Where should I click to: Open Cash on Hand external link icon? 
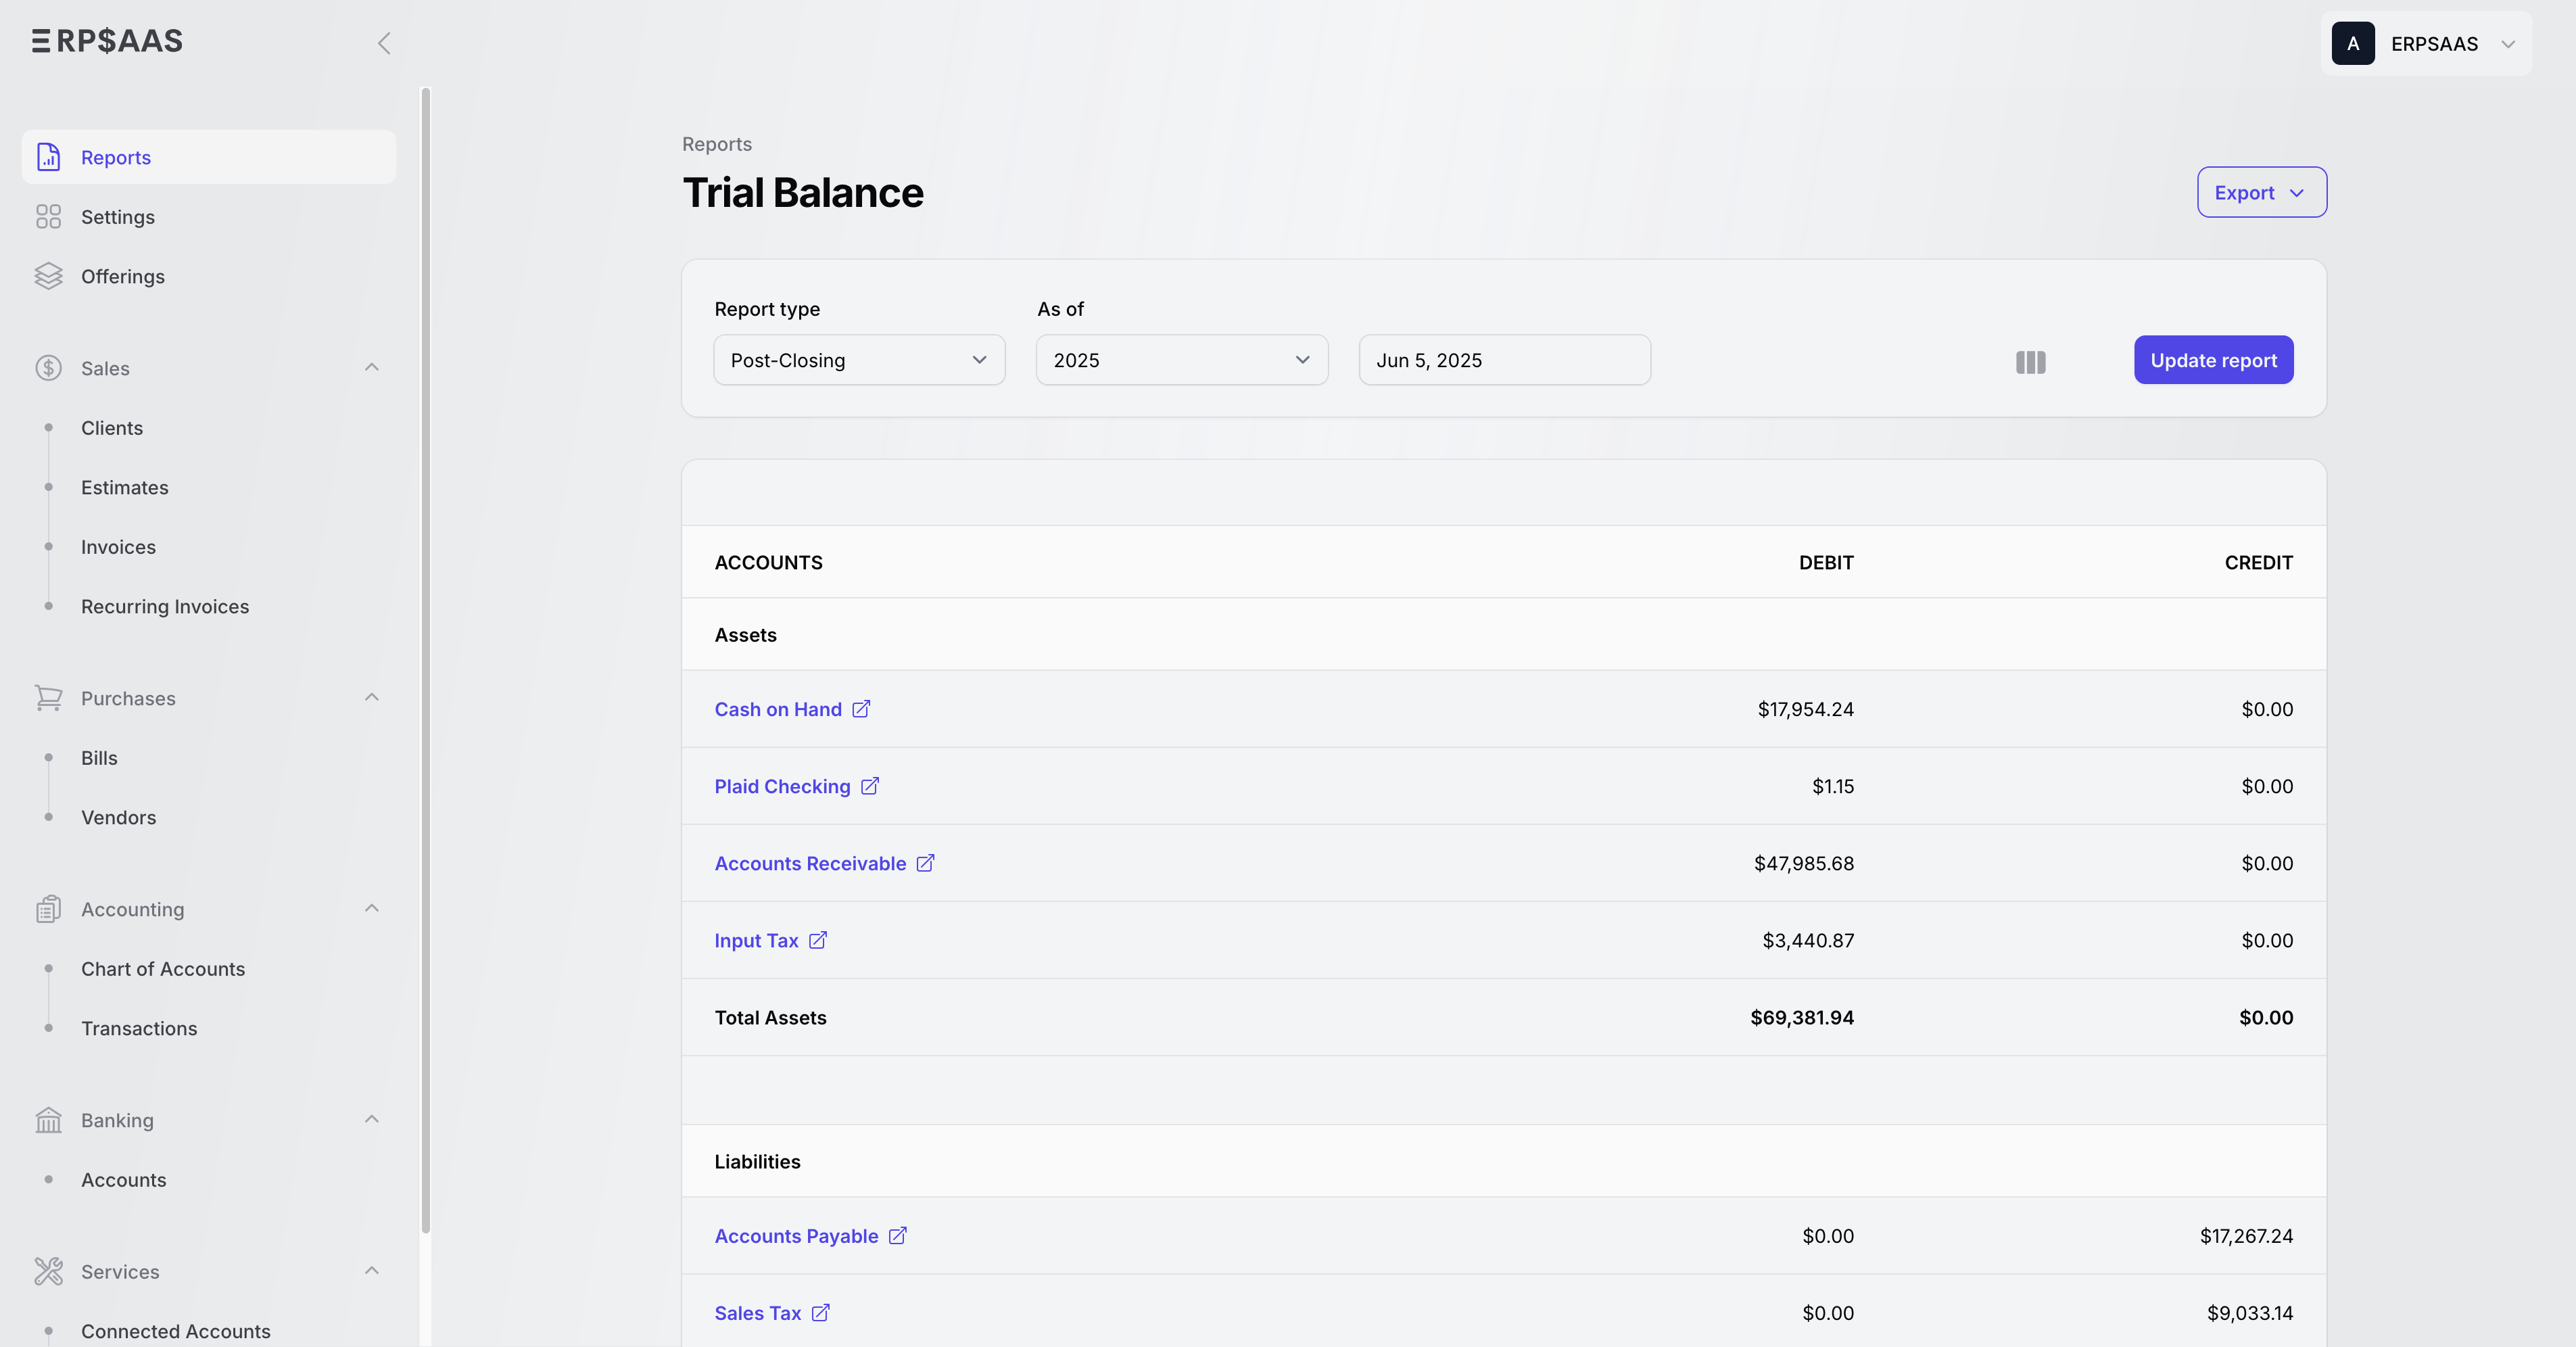click(861, 709)
